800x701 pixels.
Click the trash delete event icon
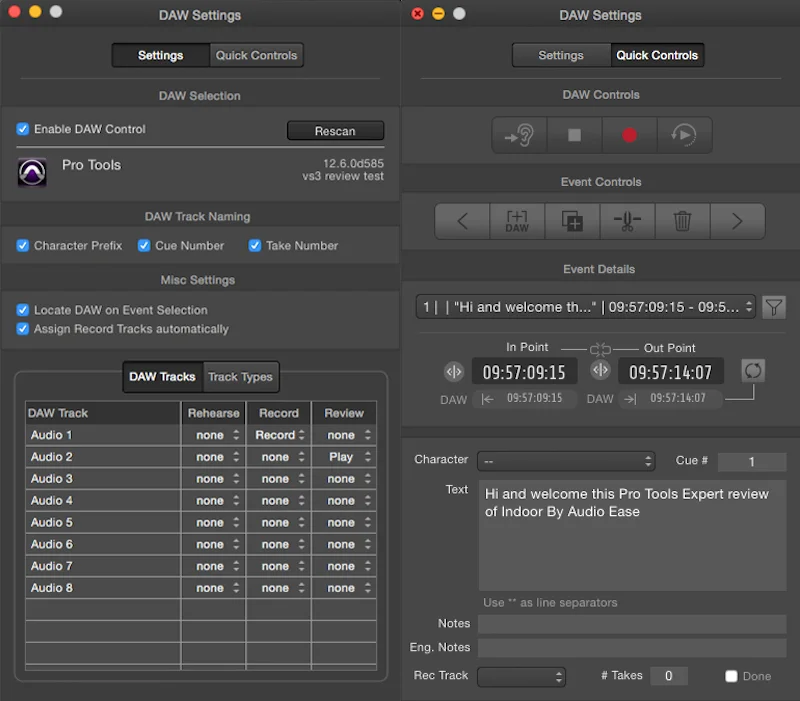683,221
